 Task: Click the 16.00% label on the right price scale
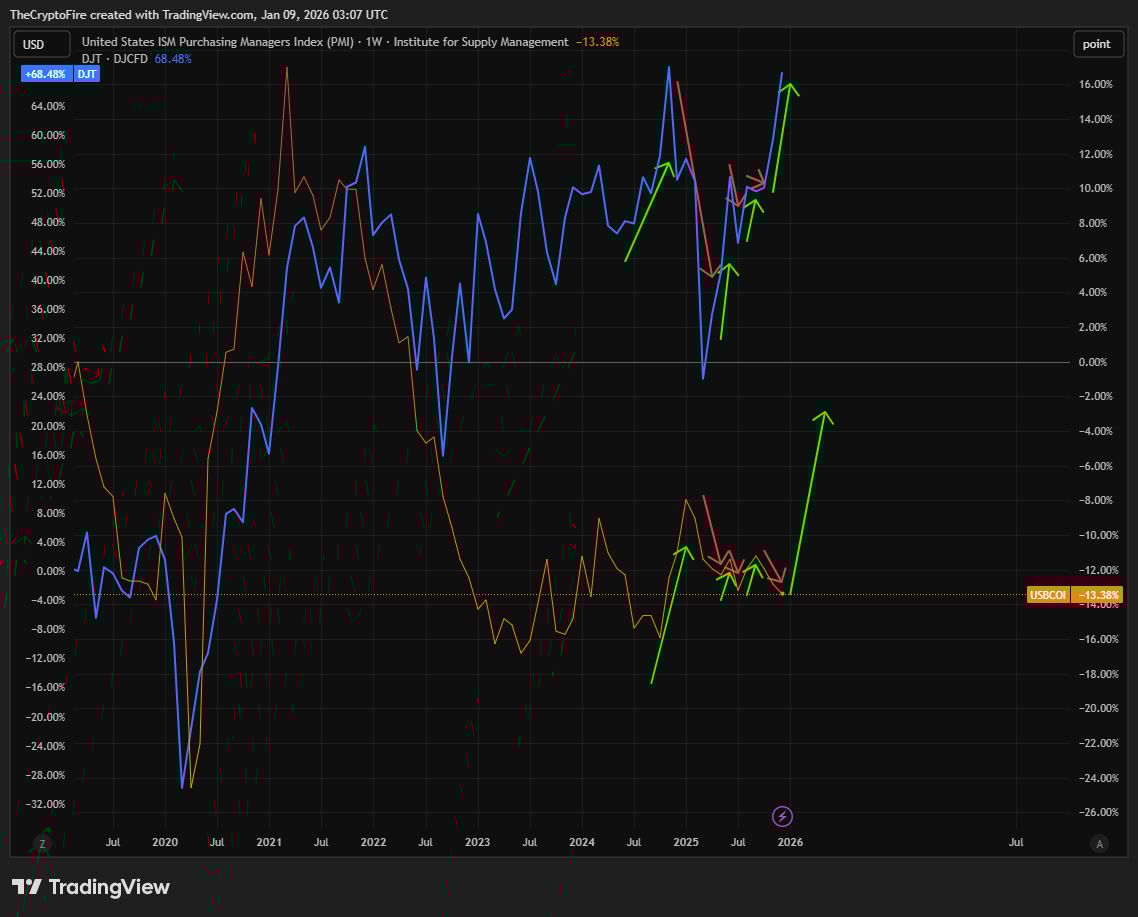click(x=1095, y=84)
